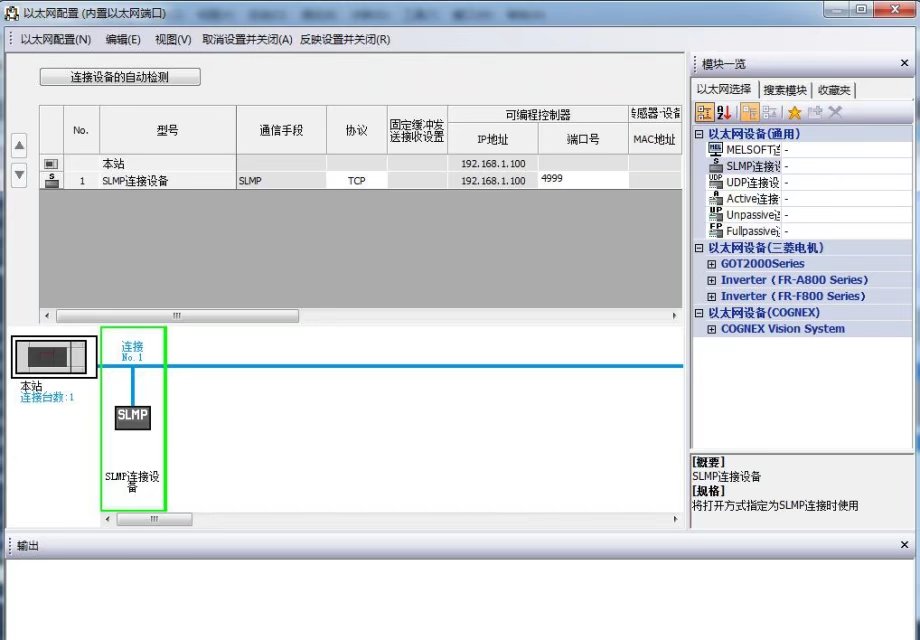Open the 编辑(E) menu
Viewport: 920px width, 640px height.
(x=123, y=40)
